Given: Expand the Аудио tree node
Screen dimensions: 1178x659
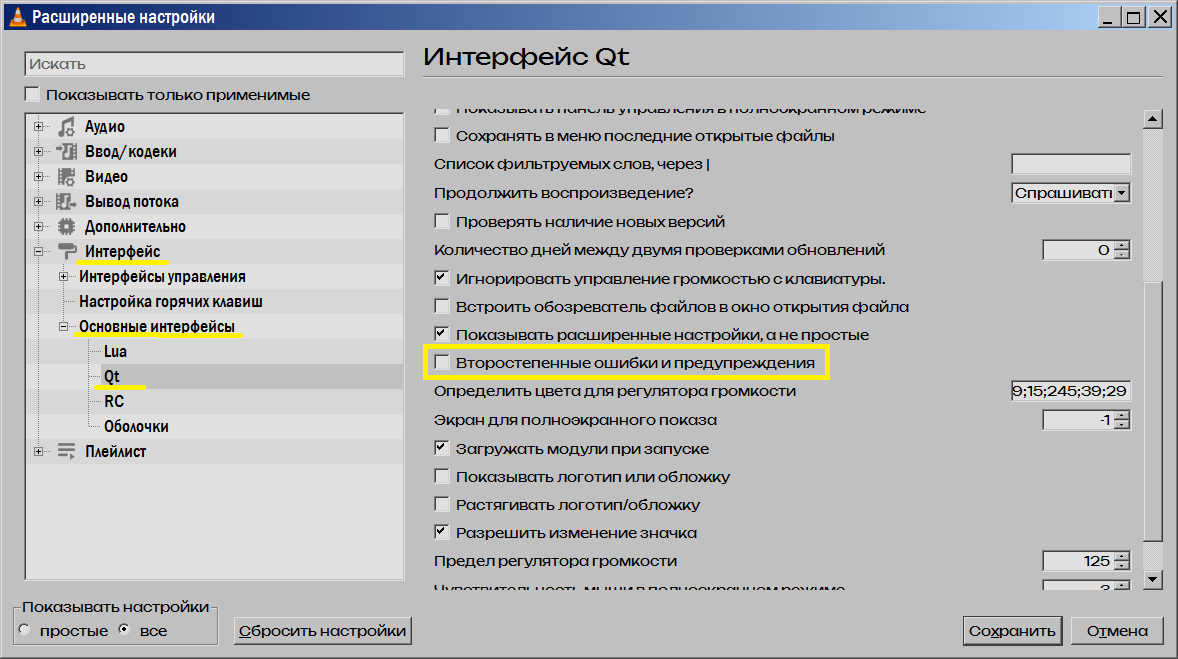Looking at the screenshot, I should pyautogui.click(x=38, y=127).
